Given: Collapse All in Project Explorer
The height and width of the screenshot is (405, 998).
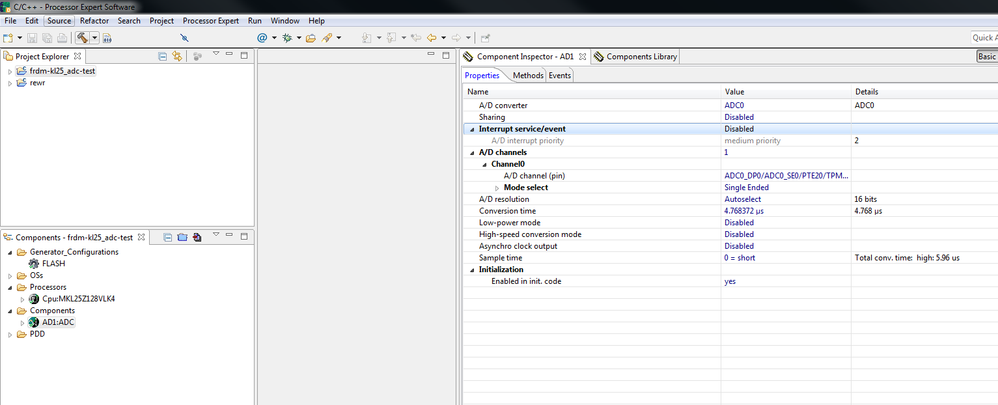Looking at the screenshot, I should pos(162,56).
